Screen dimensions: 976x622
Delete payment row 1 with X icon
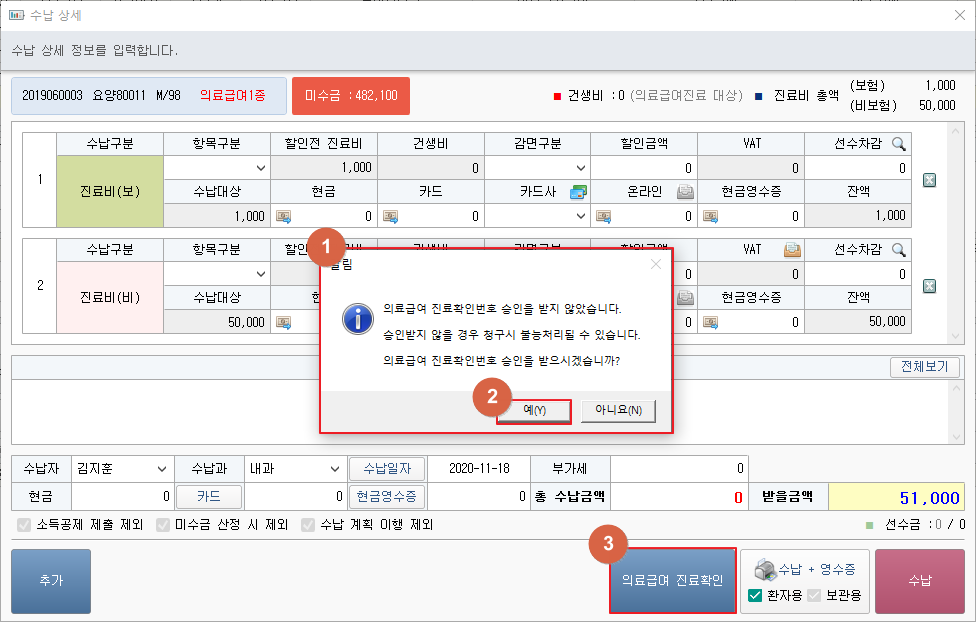929,180
